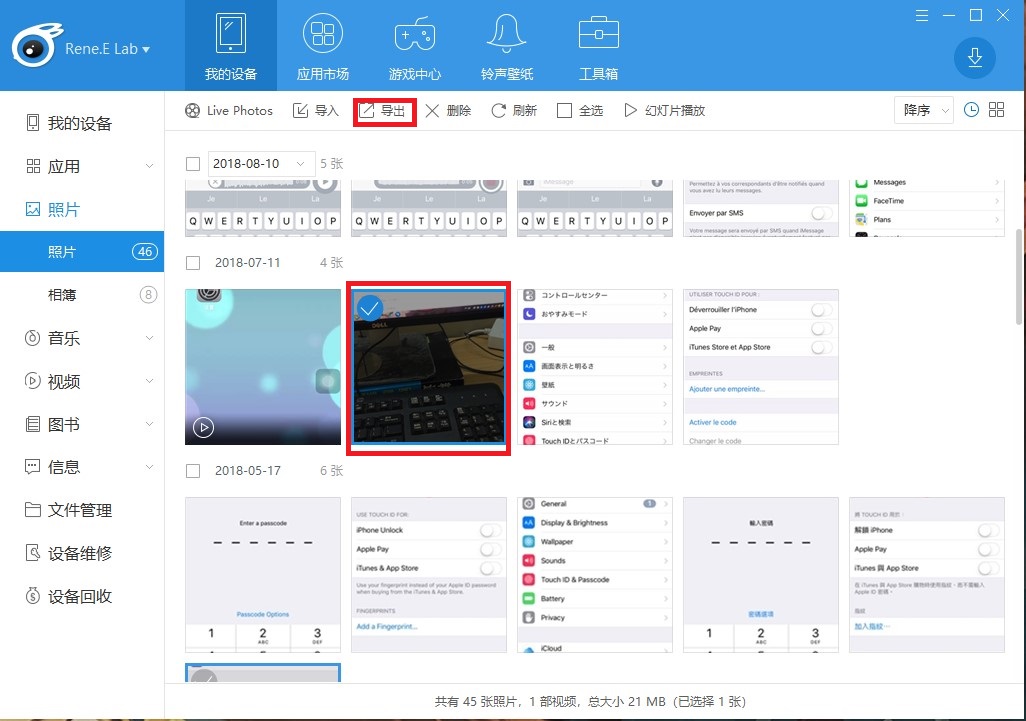
Task: Open the 2018-08-10 date dropdown
Action: click(261, 164)
